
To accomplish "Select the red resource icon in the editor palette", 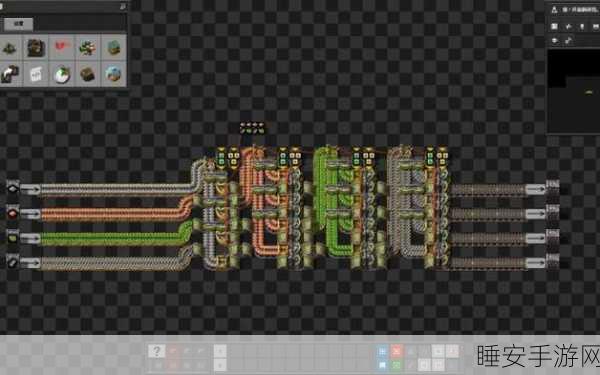I will point(62,48).
